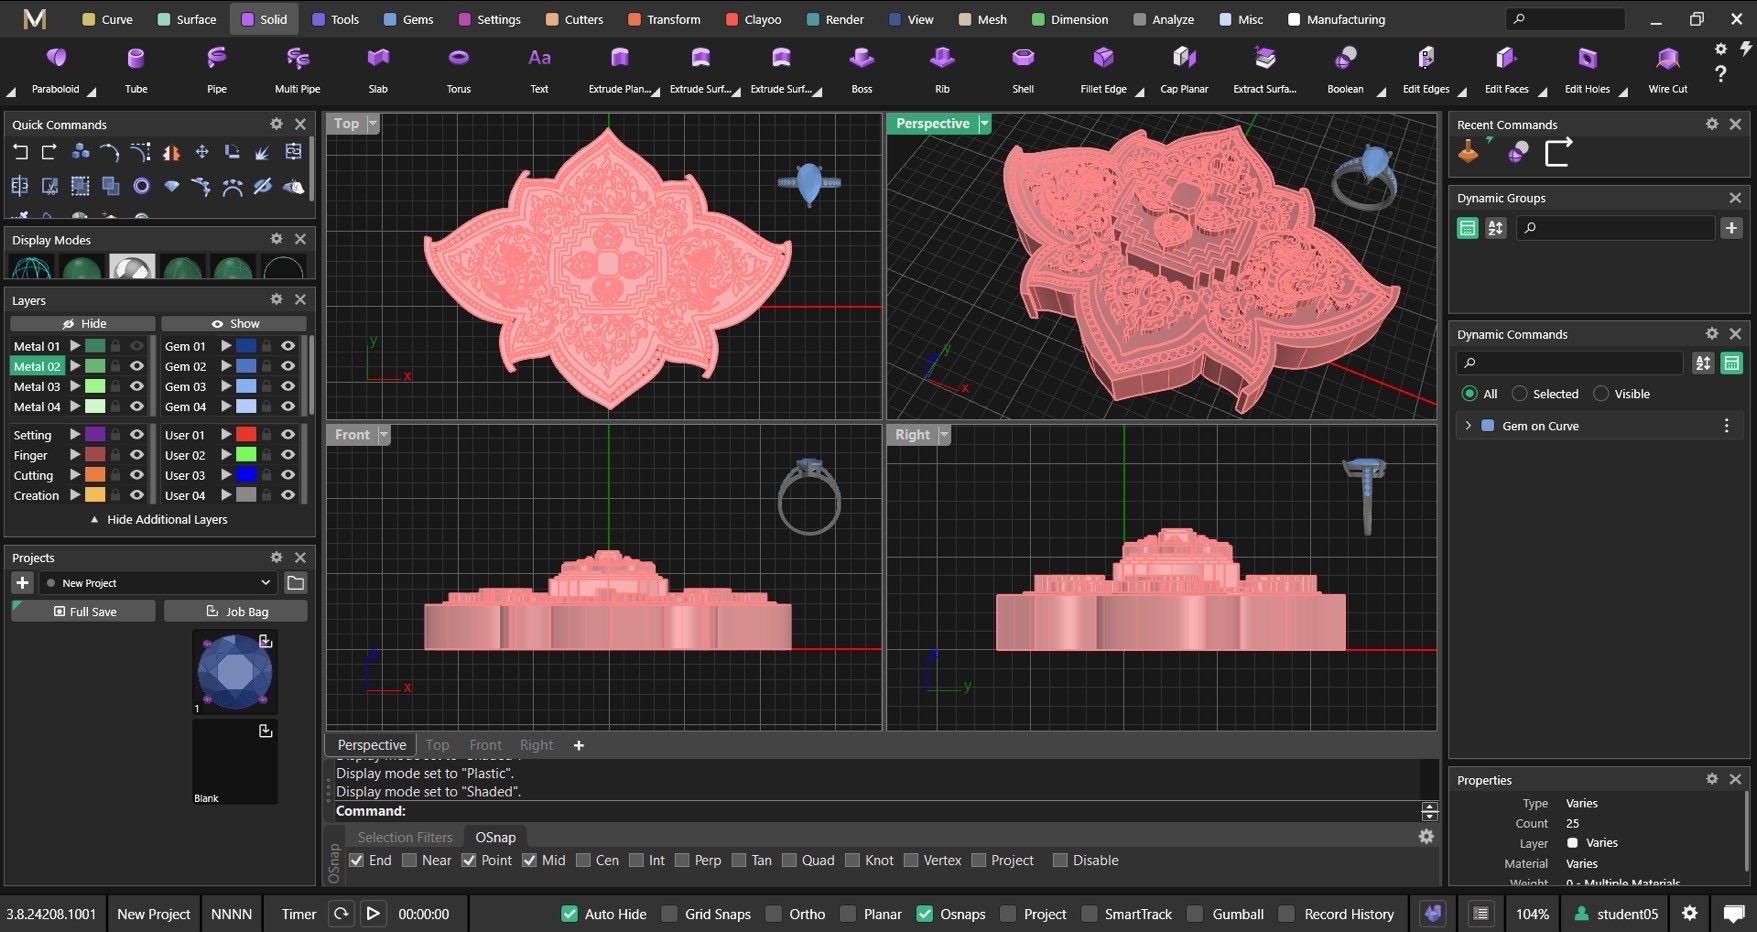Screen dimensions: 1757x932
Task: Expand the Setting layer arrow
Action: [75, 435]
